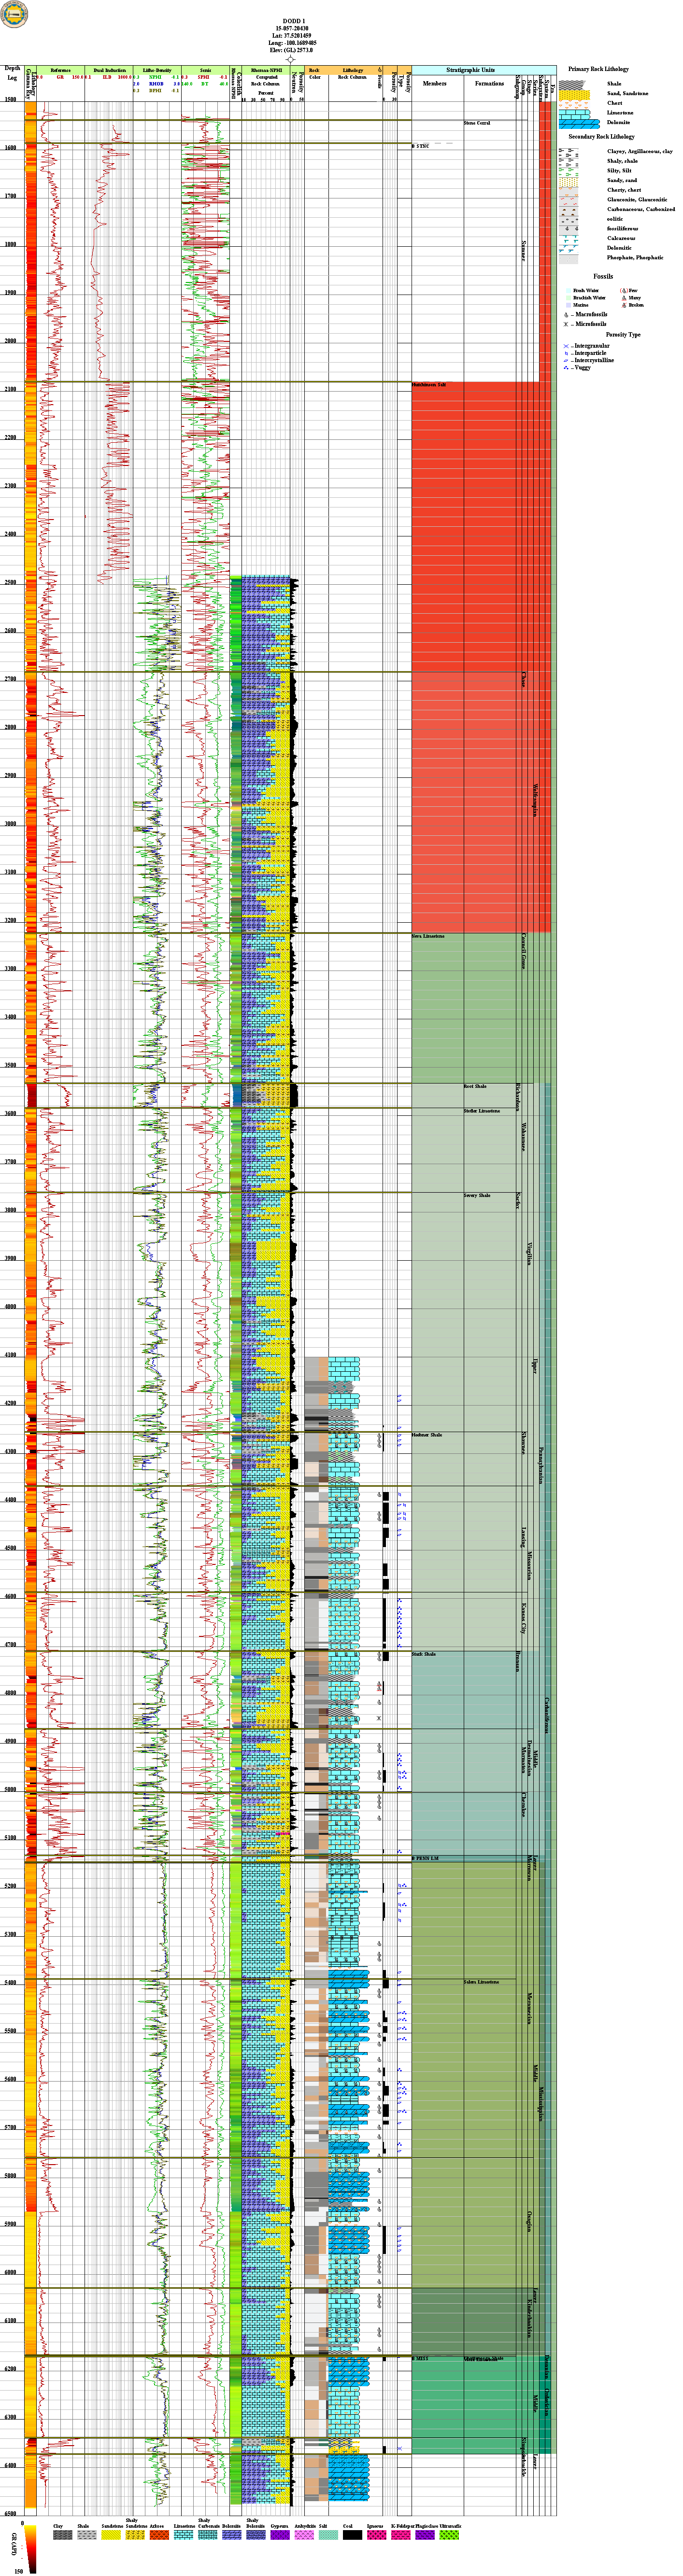The width and height of the screenshot is (683, 2576).
Task: Click the Chert pattern symbol
Action: [573, 103]
